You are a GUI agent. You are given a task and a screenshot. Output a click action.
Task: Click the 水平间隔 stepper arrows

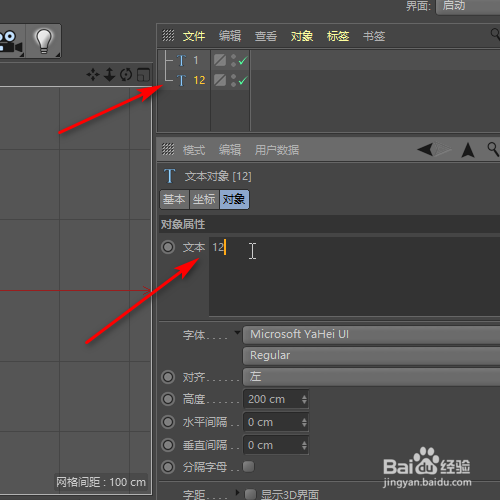304,422
